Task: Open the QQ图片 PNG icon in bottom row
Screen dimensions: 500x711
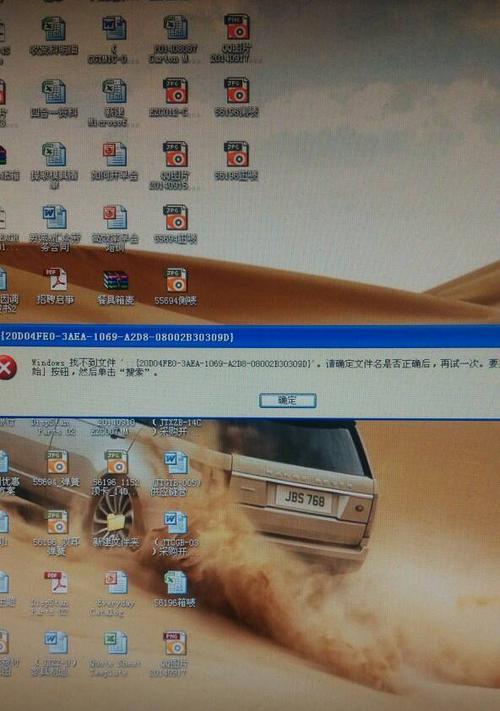Action: click(174, 654)
